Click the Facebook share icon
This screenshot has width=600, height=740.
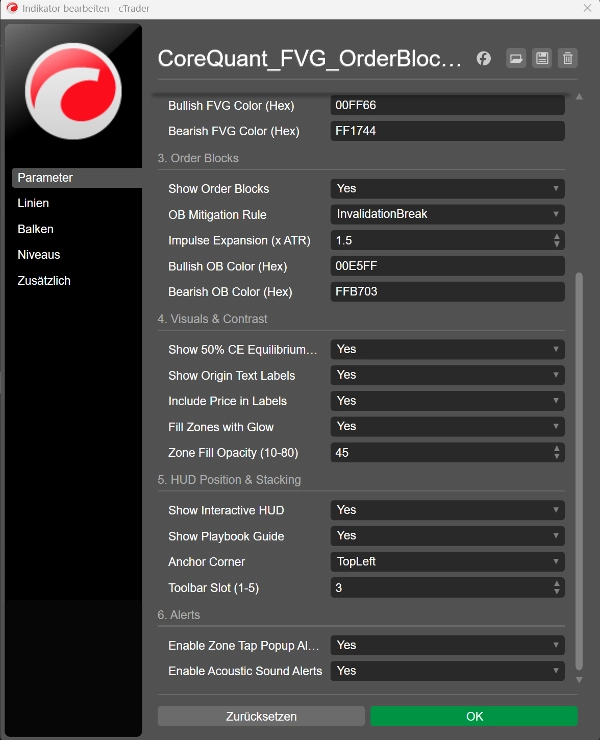(x=483, y=59)
